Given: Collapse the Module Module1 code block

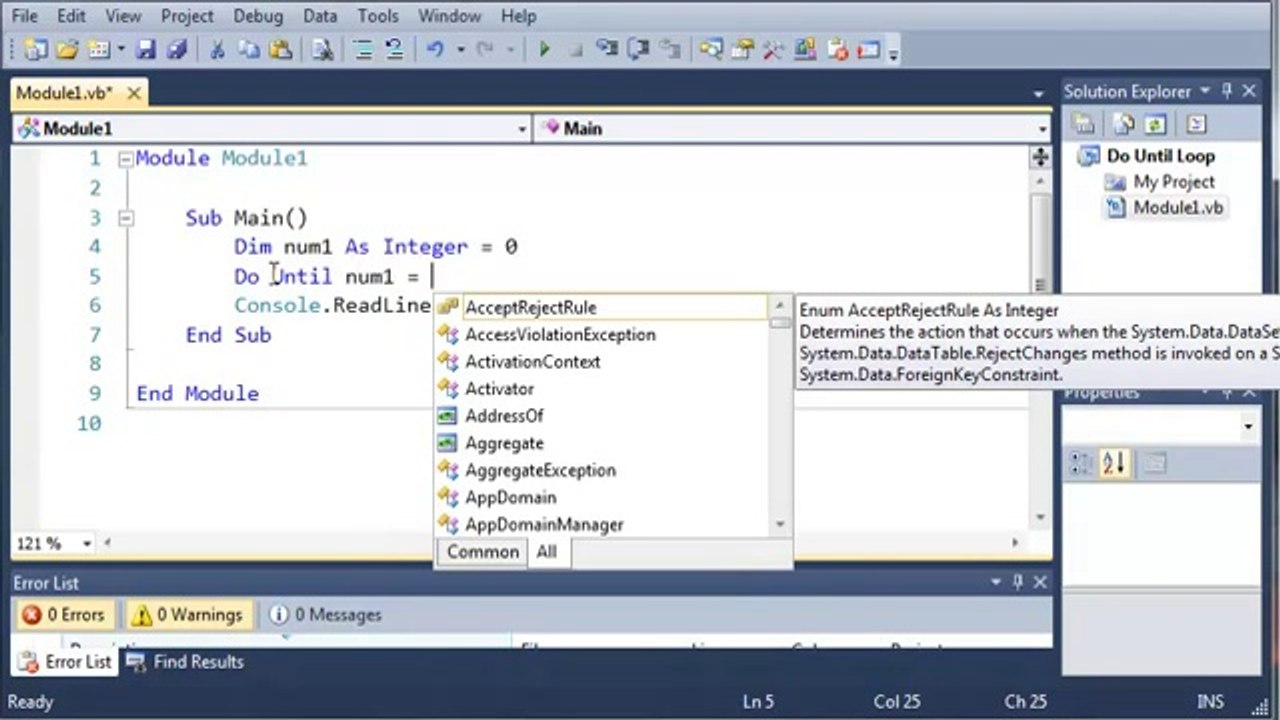Looking at the screenshot, I should (x=125, y=159).
